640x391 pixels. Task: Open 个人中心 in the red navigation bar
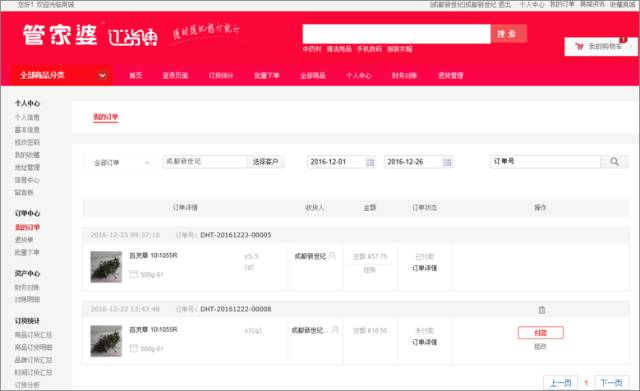tap(358, 76)
